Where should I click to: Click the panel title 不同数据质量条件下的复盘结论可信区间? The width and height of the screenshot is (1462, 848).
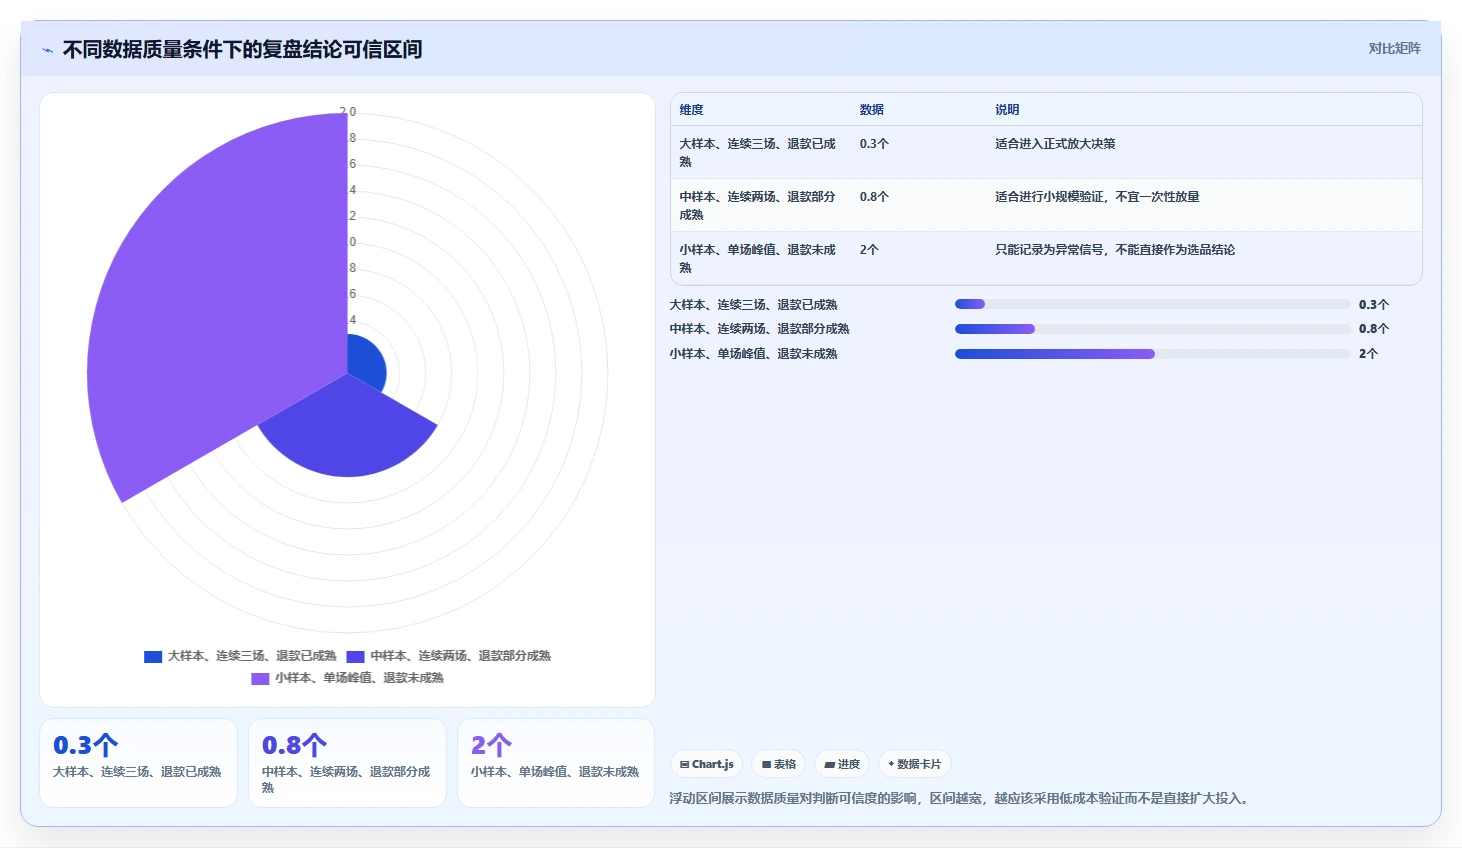pyautogui.click(x=242, y=49)
